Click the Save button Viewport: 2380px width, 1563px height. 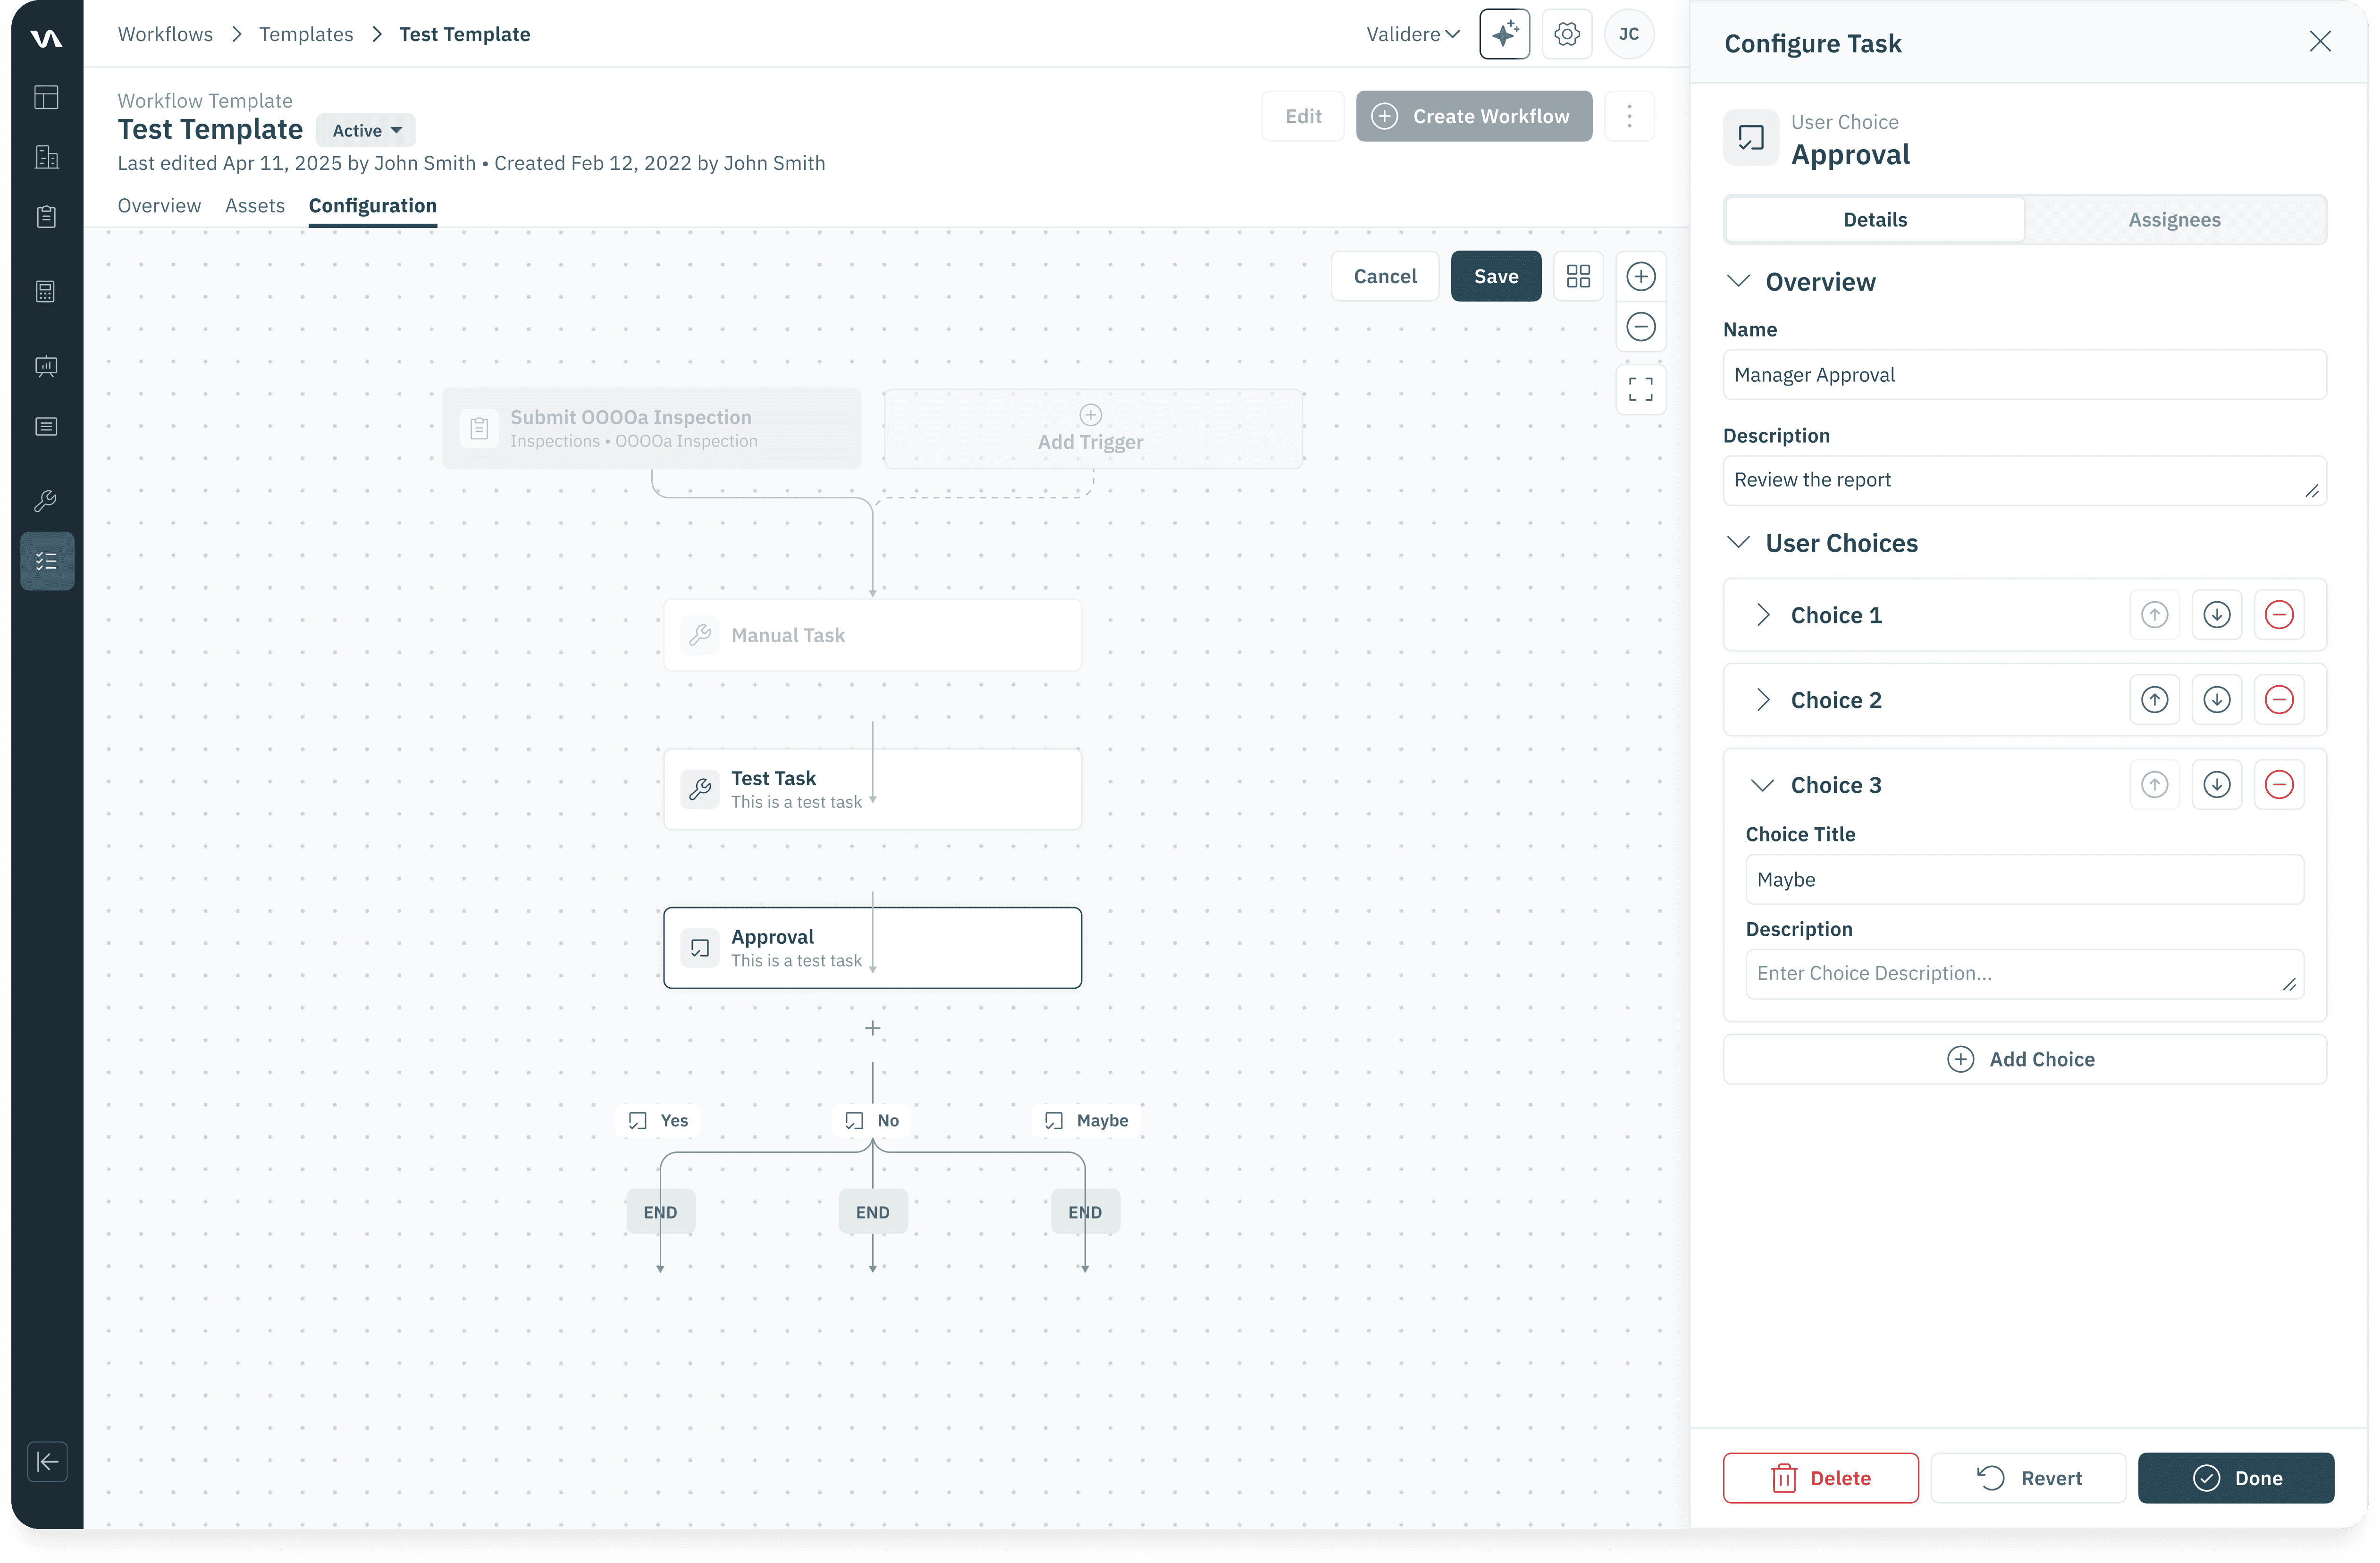(1495, 276)
